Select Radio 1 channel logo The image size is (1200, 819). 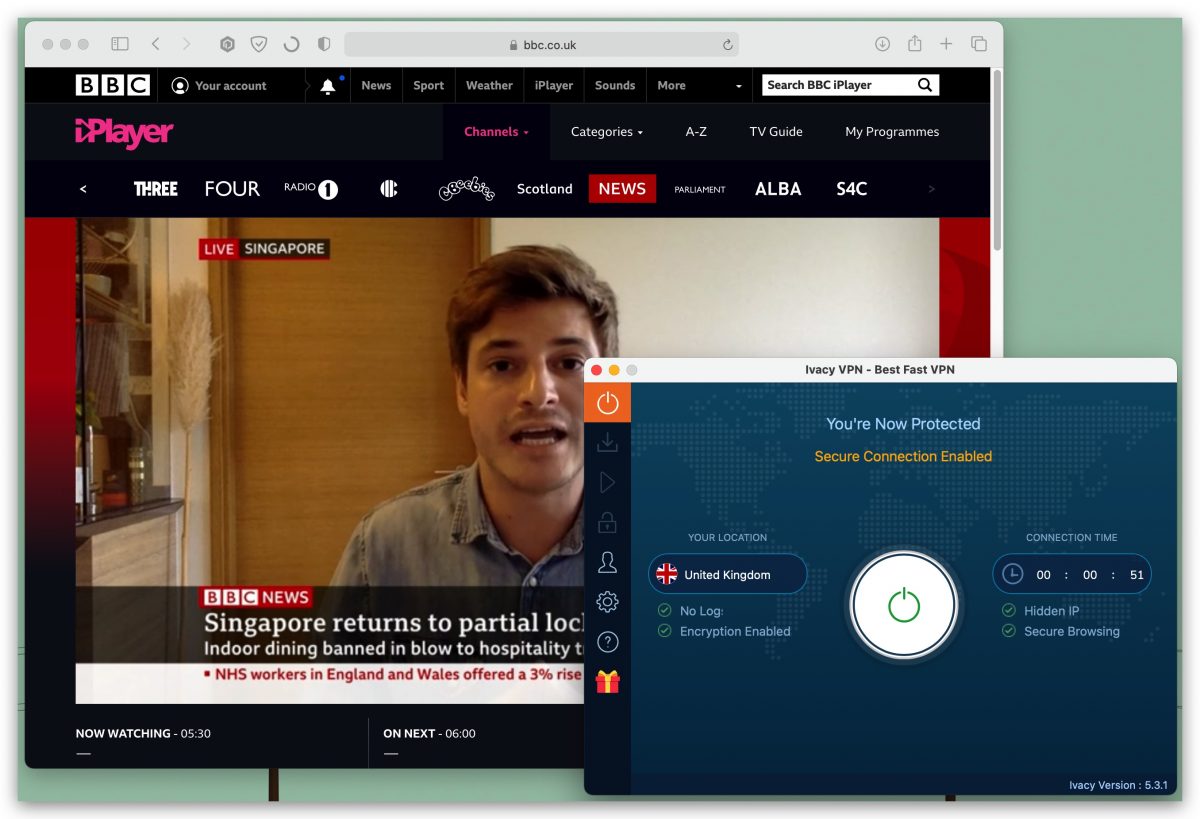coord(311,189)
